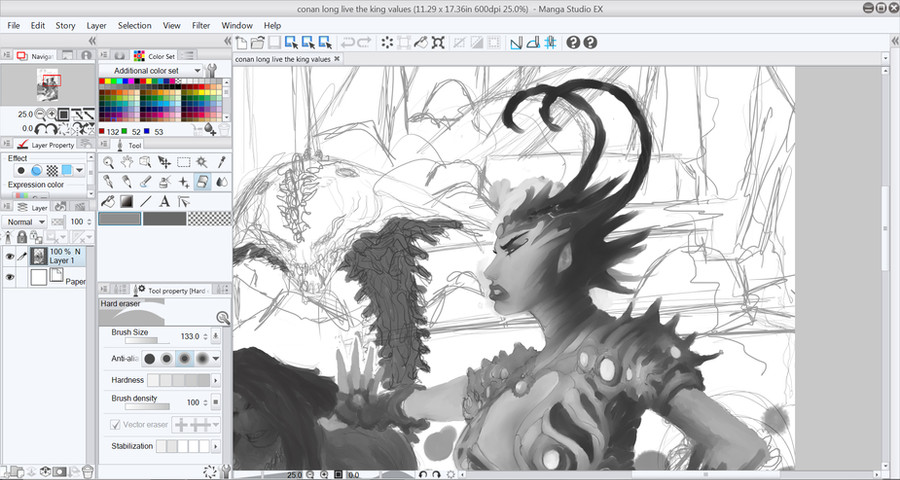Click Open file folder icon
The height and width of the screenshot is (480, 900).
[258, 42]
